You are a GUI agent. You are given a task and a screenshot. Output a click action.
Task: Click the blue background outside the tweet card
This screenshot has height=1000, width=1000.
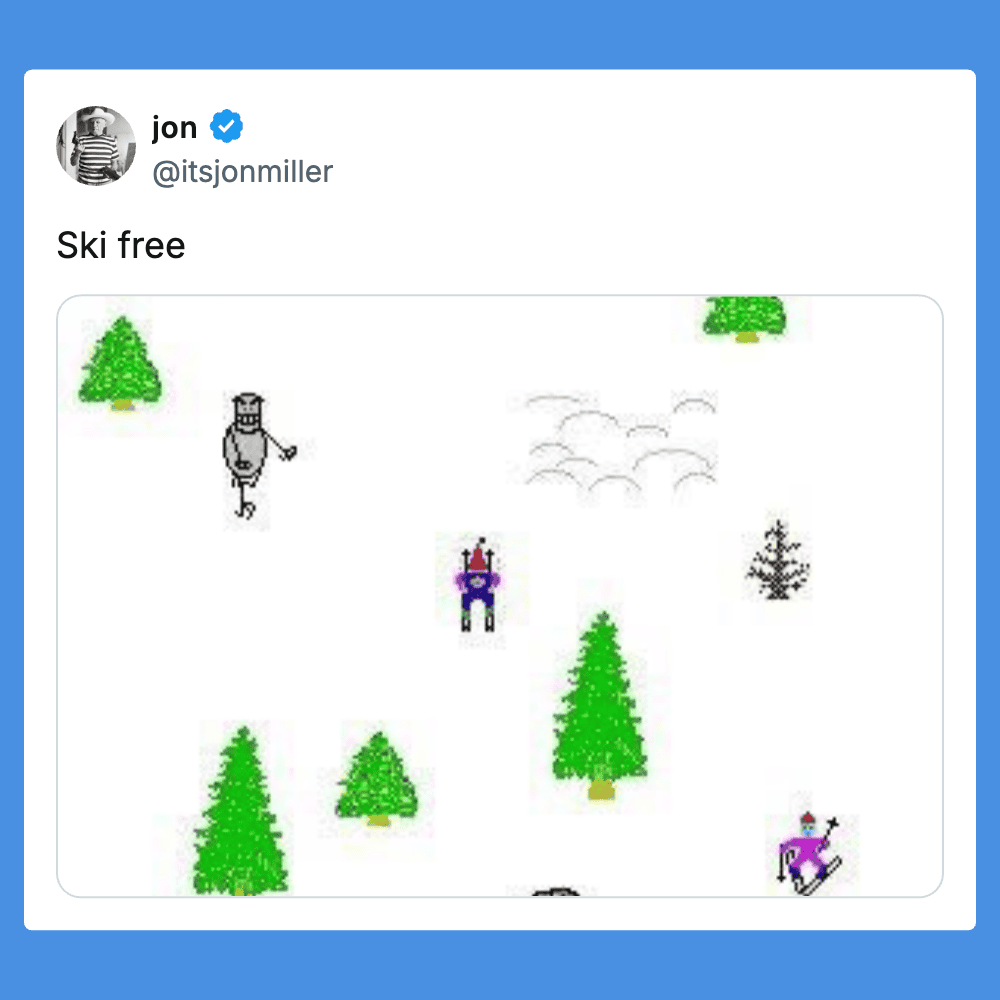(500, 33)
